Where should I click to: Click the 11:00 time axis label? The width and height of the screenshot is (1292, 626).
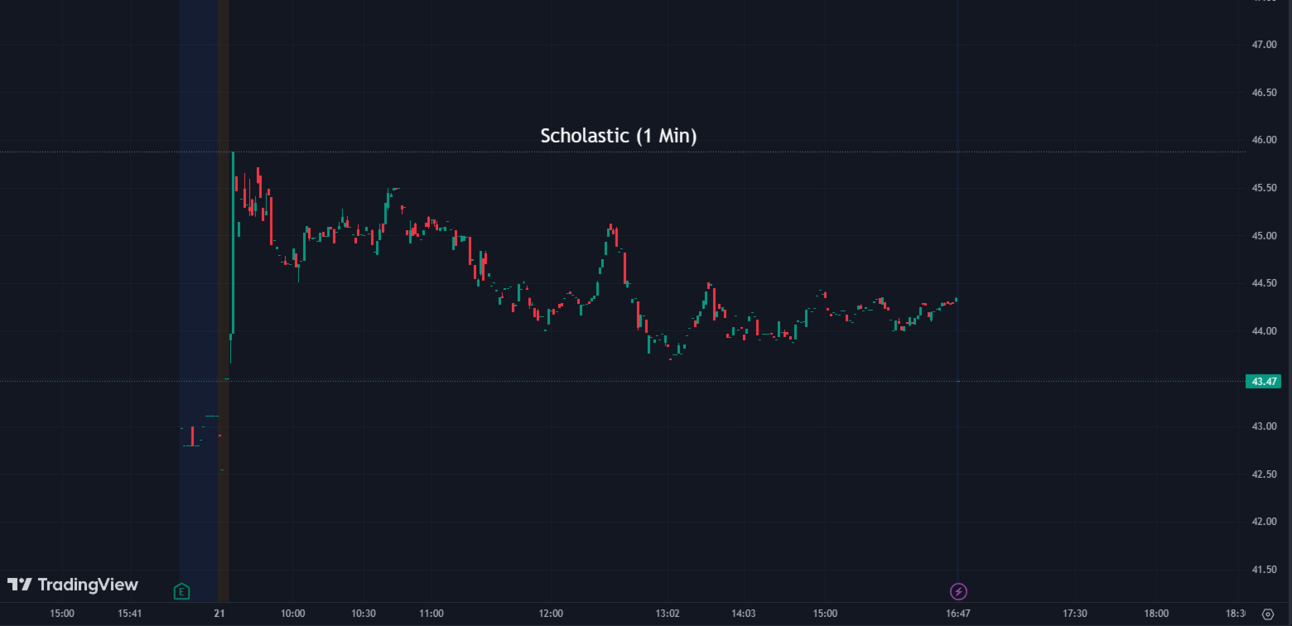431,613
